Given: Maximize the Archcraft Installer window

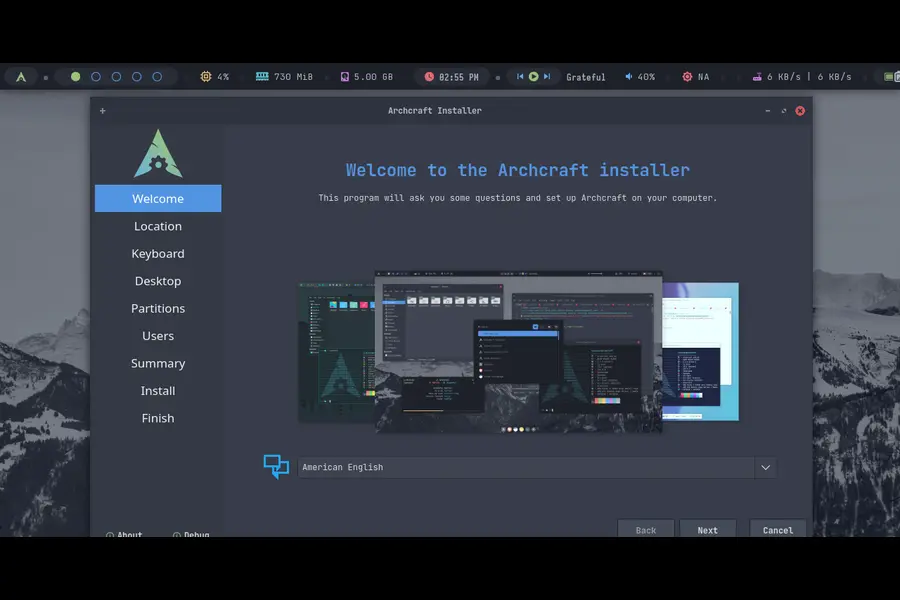Looking at the screenshot, I should click(x=783, y=111).
